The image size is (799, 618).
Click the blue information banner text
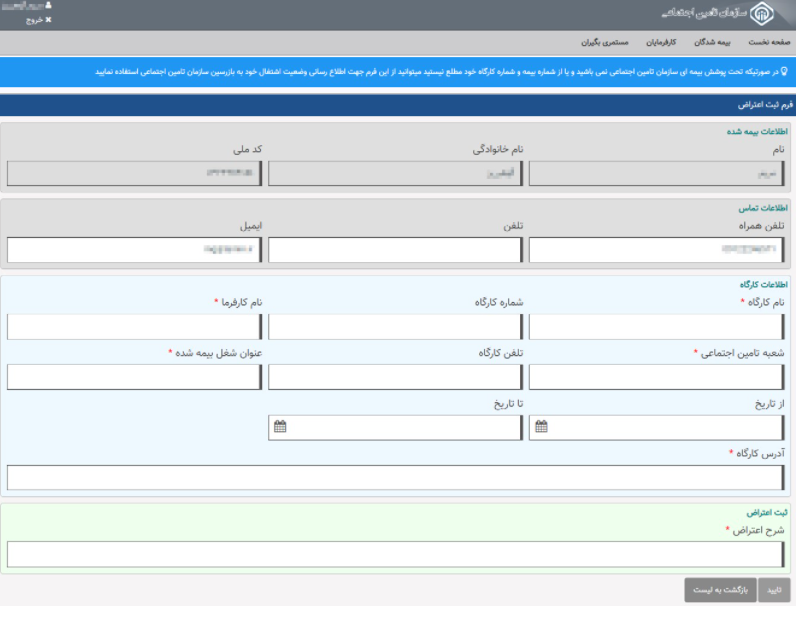coord(437,72)
